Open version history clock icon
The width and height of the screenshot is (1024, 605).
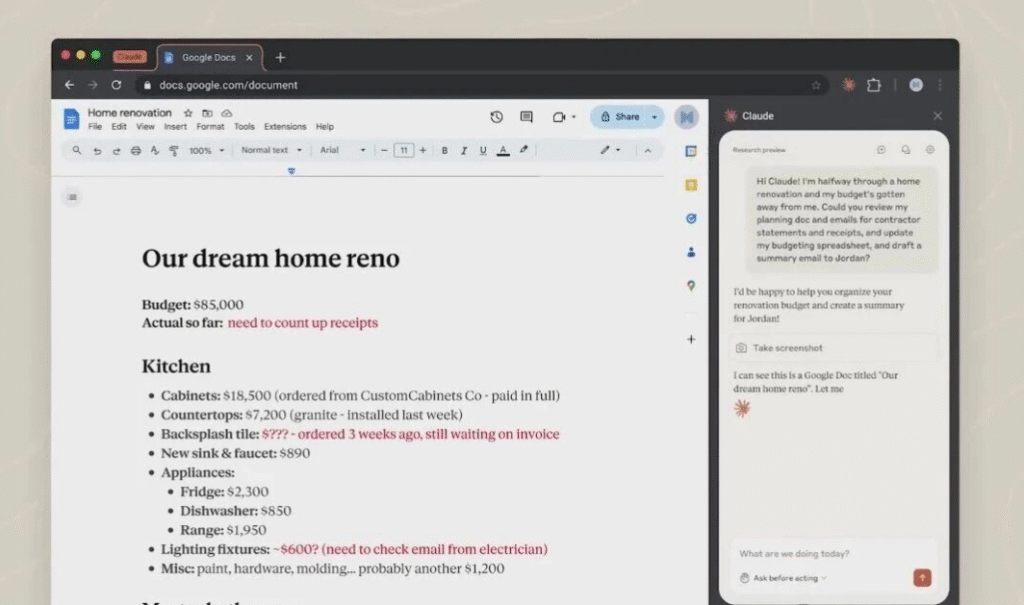[496, 117]
